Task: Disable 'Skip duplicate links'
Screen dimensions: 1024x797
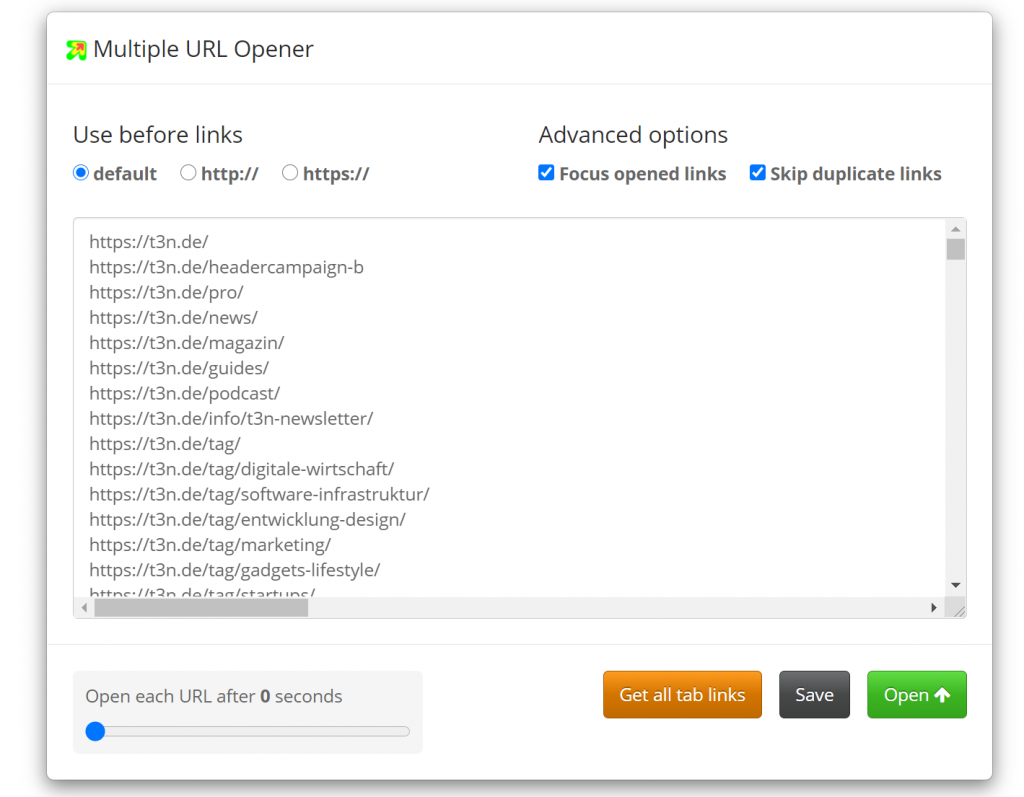Action: coord(757,172)
